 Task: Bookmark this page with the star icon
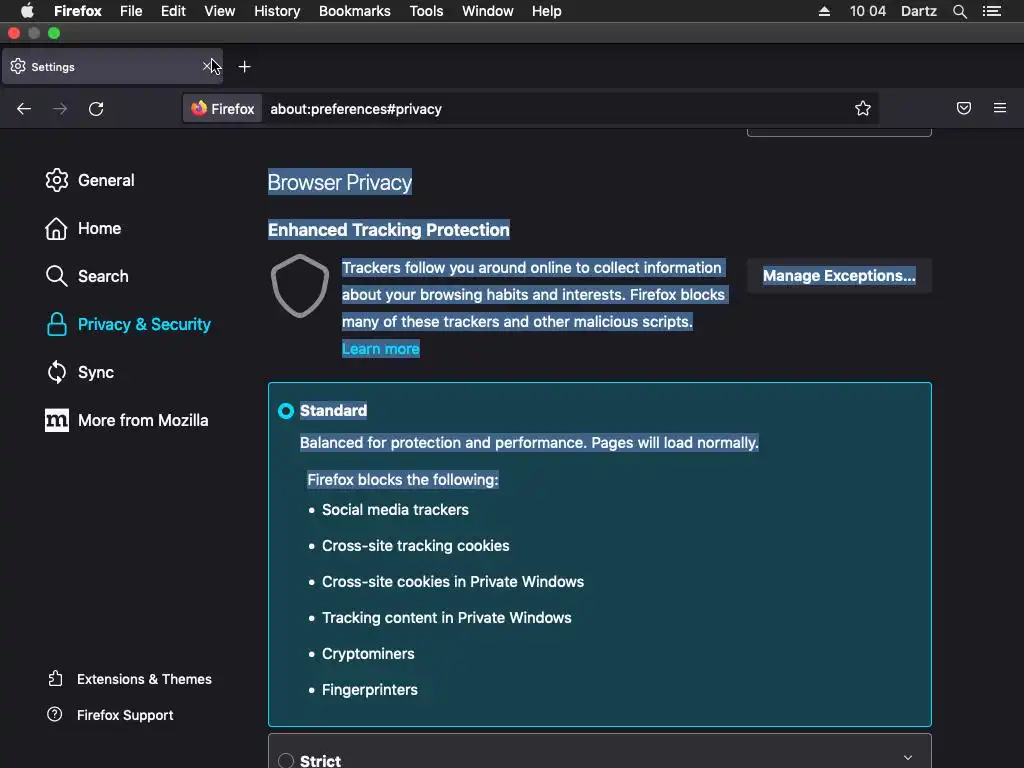[x=863, y=108]
